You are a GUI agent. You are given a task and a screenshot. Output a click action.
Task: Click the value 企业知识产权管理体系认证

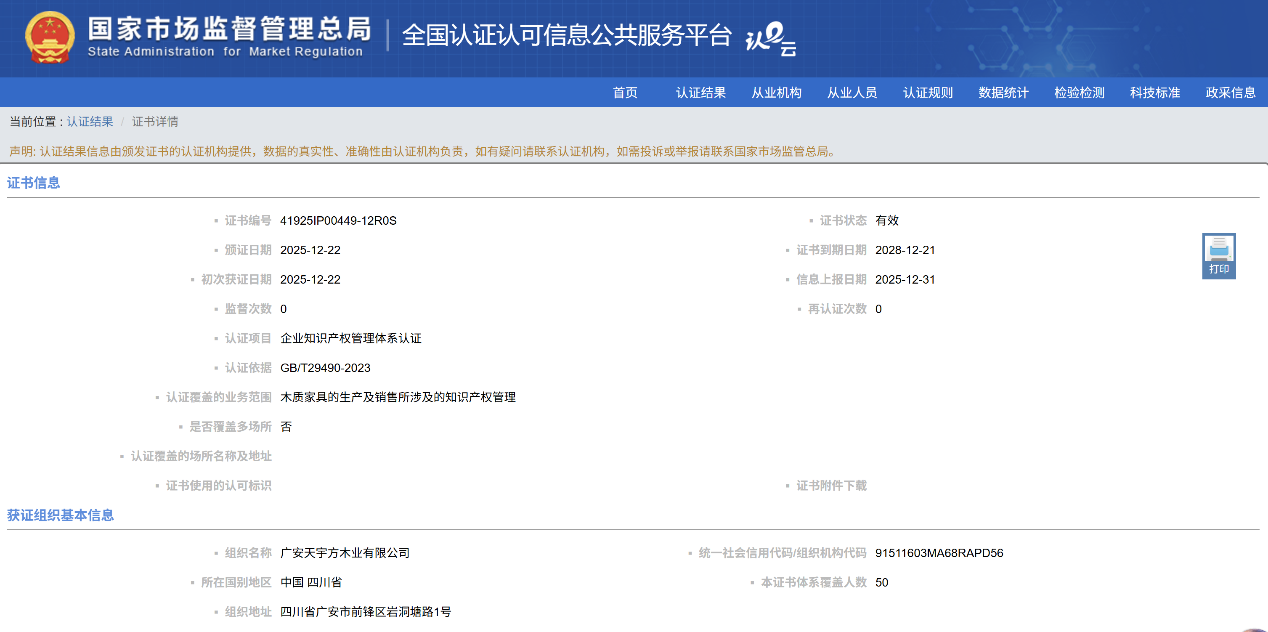pyautogui.click(x=351, y=338)
